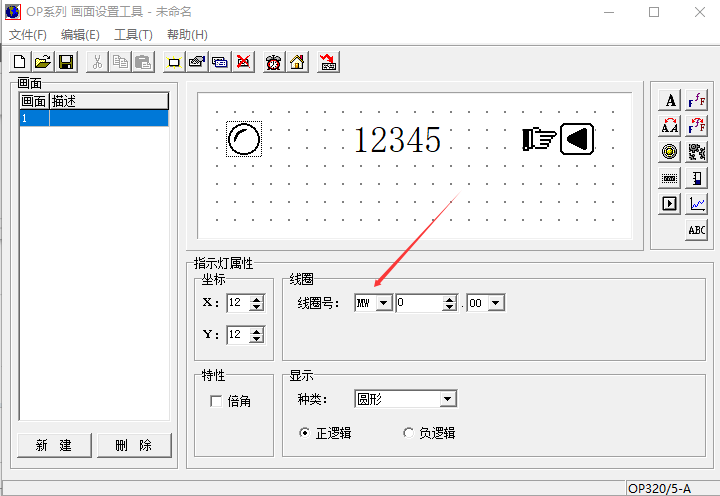Image resolution: width=720 pixels, height=496 pixels.
Task: Decrease the X coordinate with down arrow
Action: tap(257, 307)
